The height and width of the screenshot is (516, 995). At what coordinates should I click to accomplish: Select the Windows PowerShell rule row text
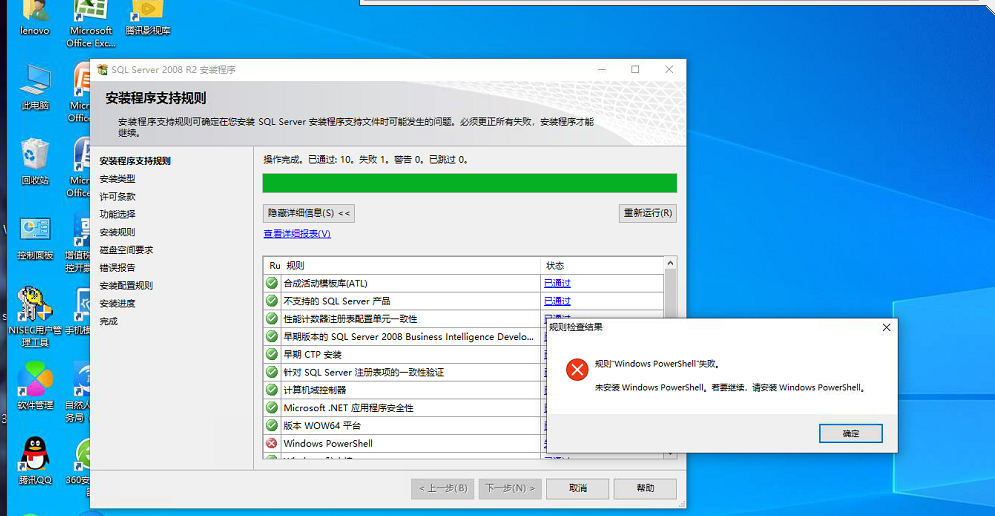click(x=328, y=444)
